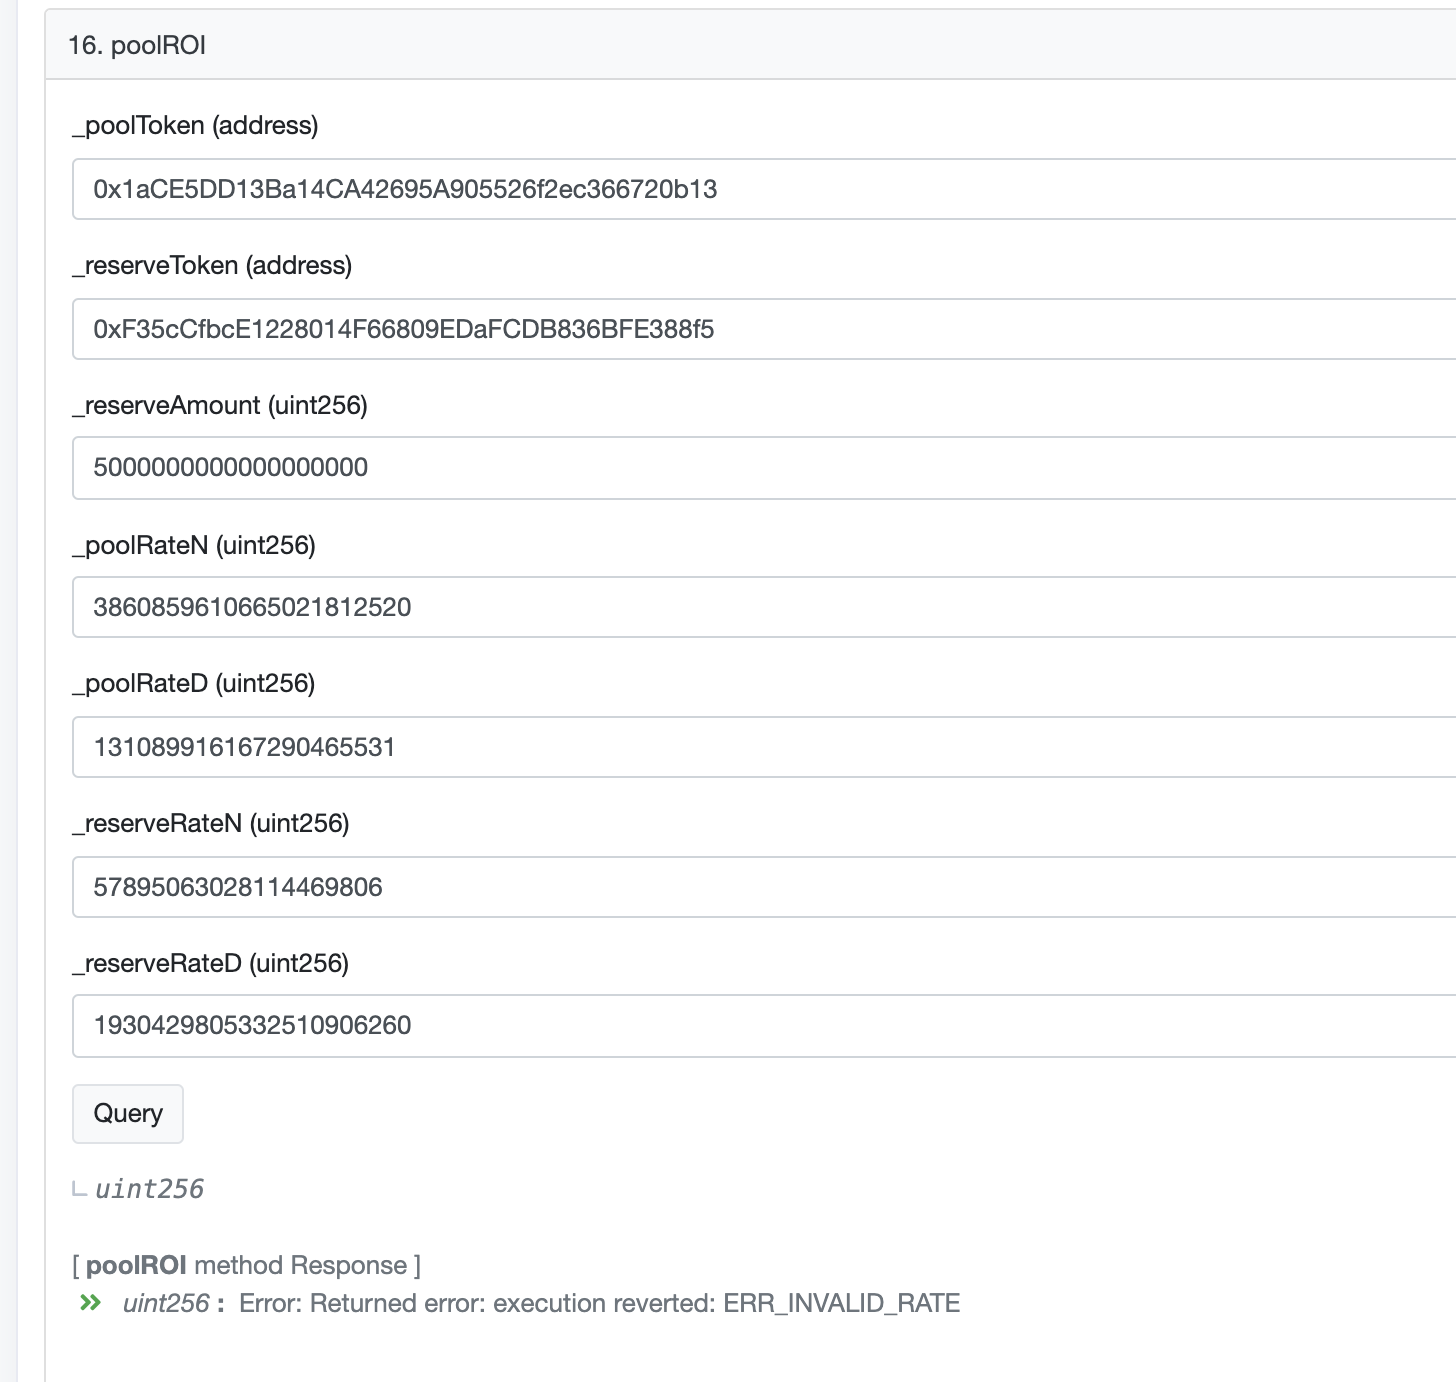Image resolution: width=1456 pixels, height=1382 pixels.
Task: Click the Query button
Action: tap(127, 1113)
